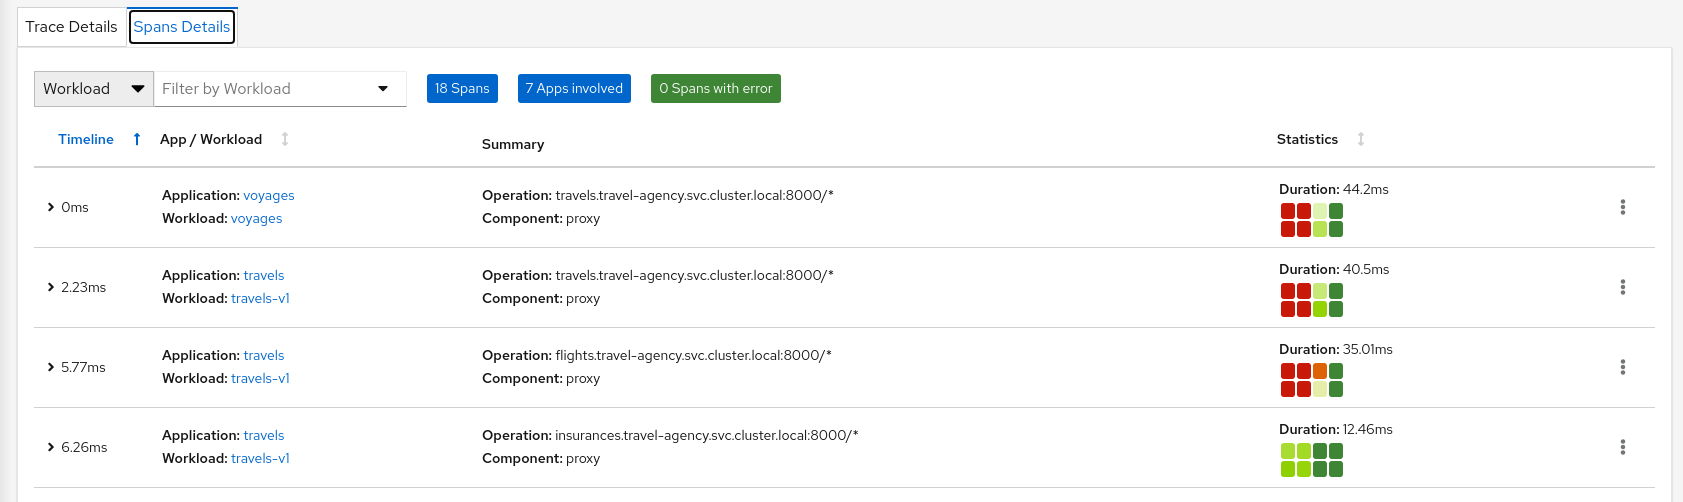
Task: Open kebab menu for voyages span row
Action: (x=1622, y=207)
